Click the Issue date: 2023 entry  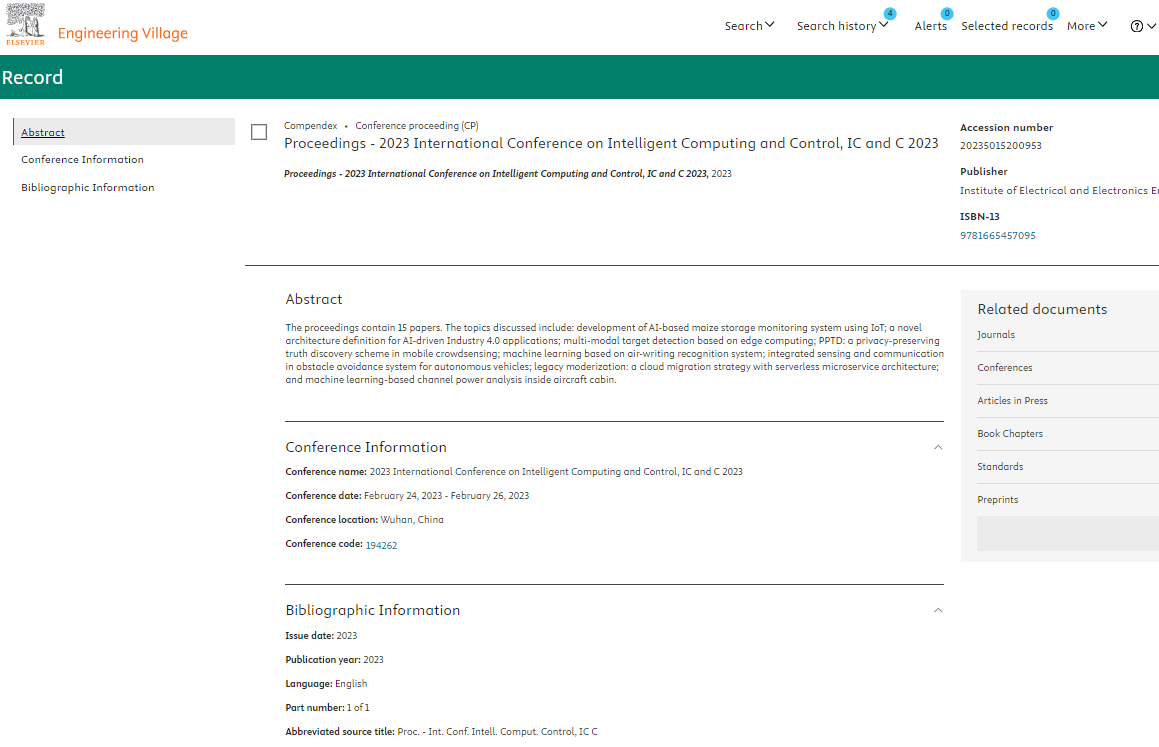coord(321,635)
